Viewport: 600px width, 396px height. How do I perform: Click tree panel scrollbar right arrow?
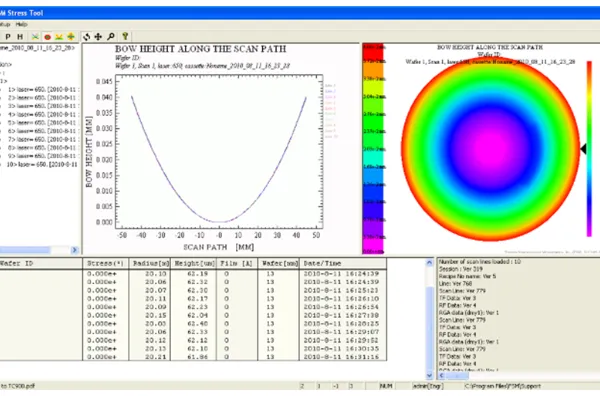75,250
